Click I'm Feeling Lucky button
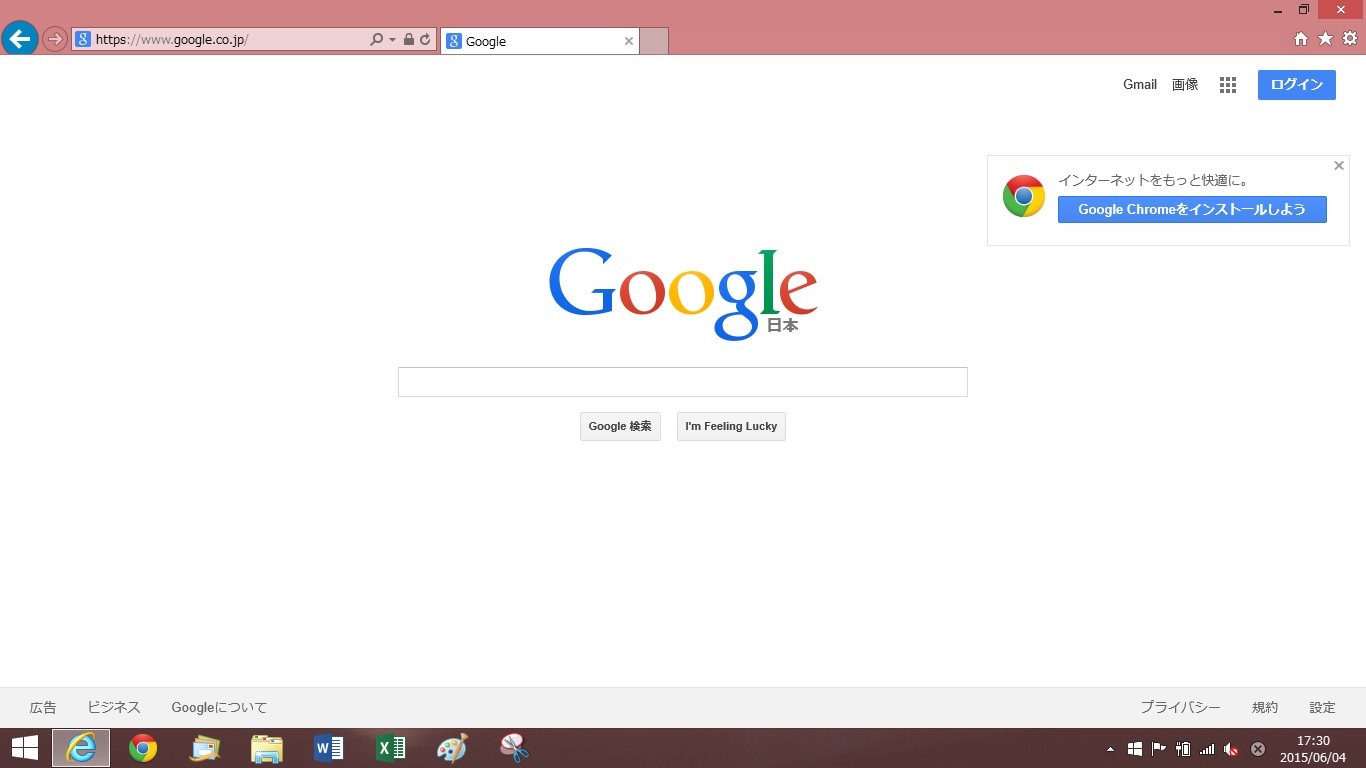The height and width of the screenshot is (768, 1366). [731, 426]
